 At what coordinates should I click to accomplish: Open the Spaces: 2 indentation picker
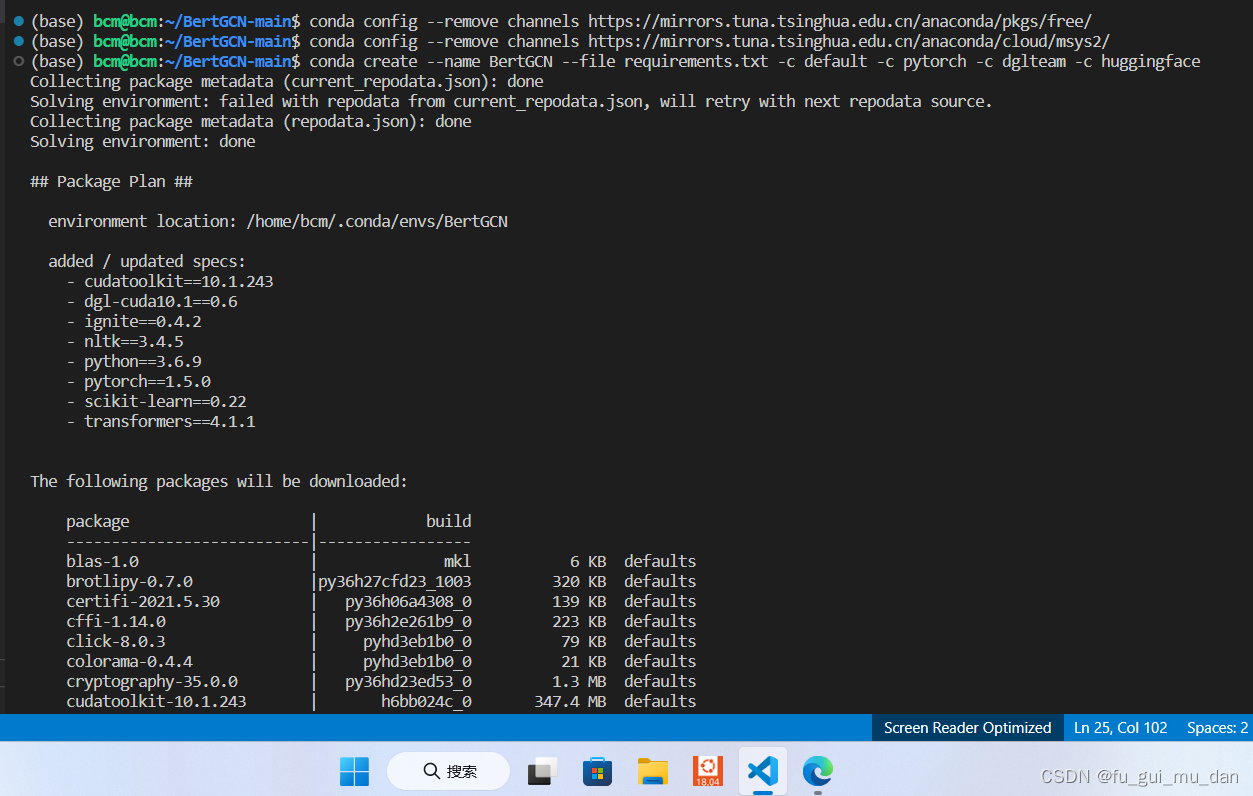coord(1216,727)
